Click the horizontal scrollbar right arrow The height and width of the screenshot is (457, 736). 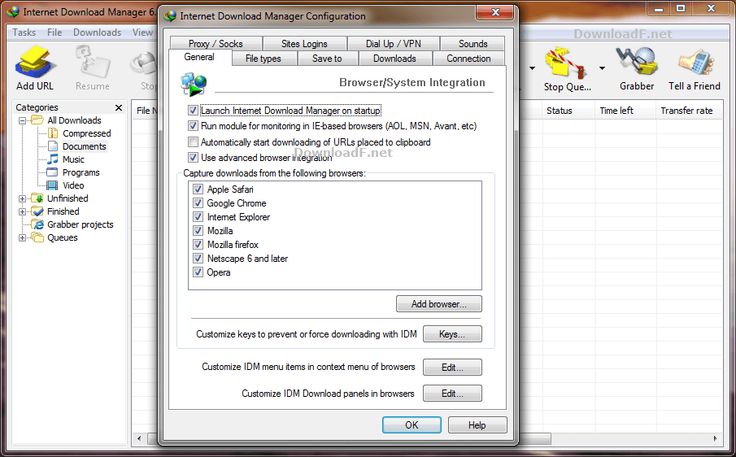coord(715,439)
